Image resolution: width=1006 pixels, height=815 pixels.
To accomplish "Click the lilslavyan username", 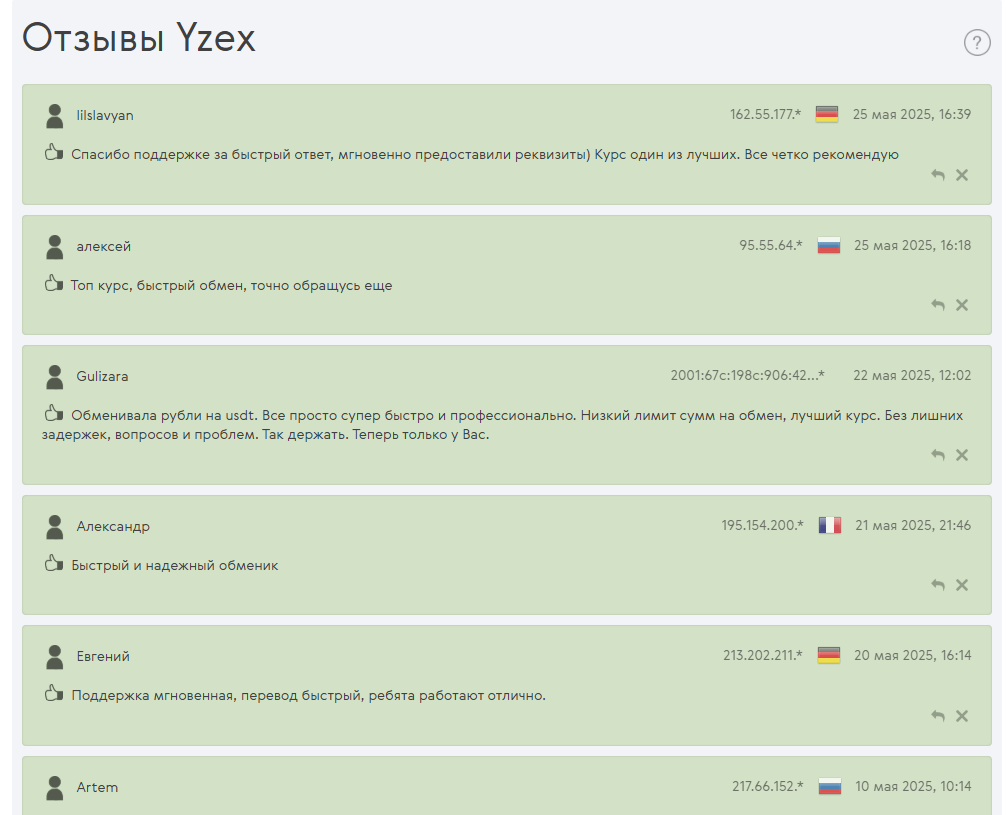I will 105,116.
